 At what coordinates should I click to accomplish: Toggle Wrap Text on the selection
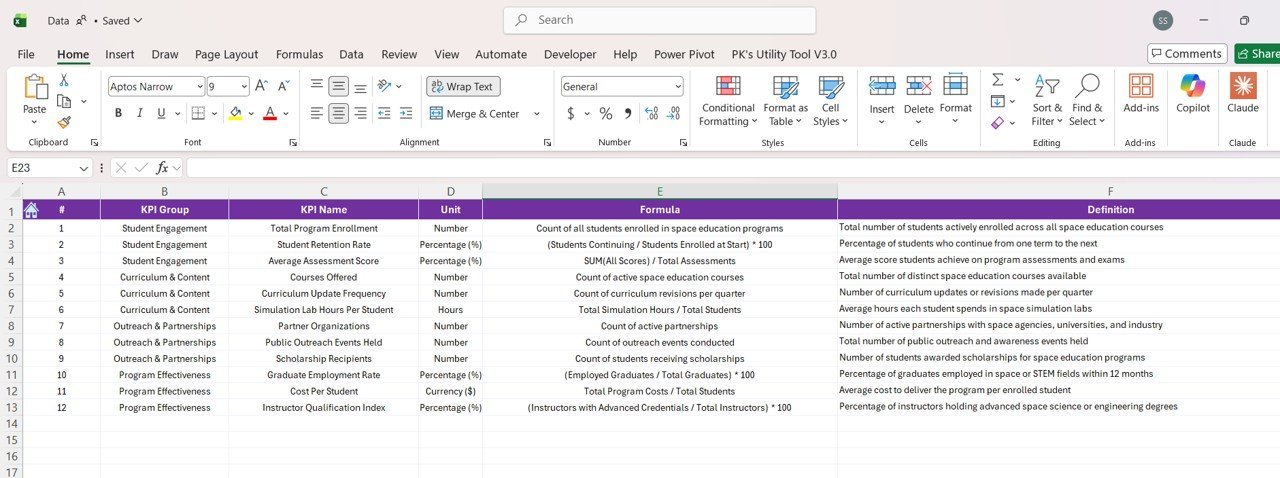463,87
